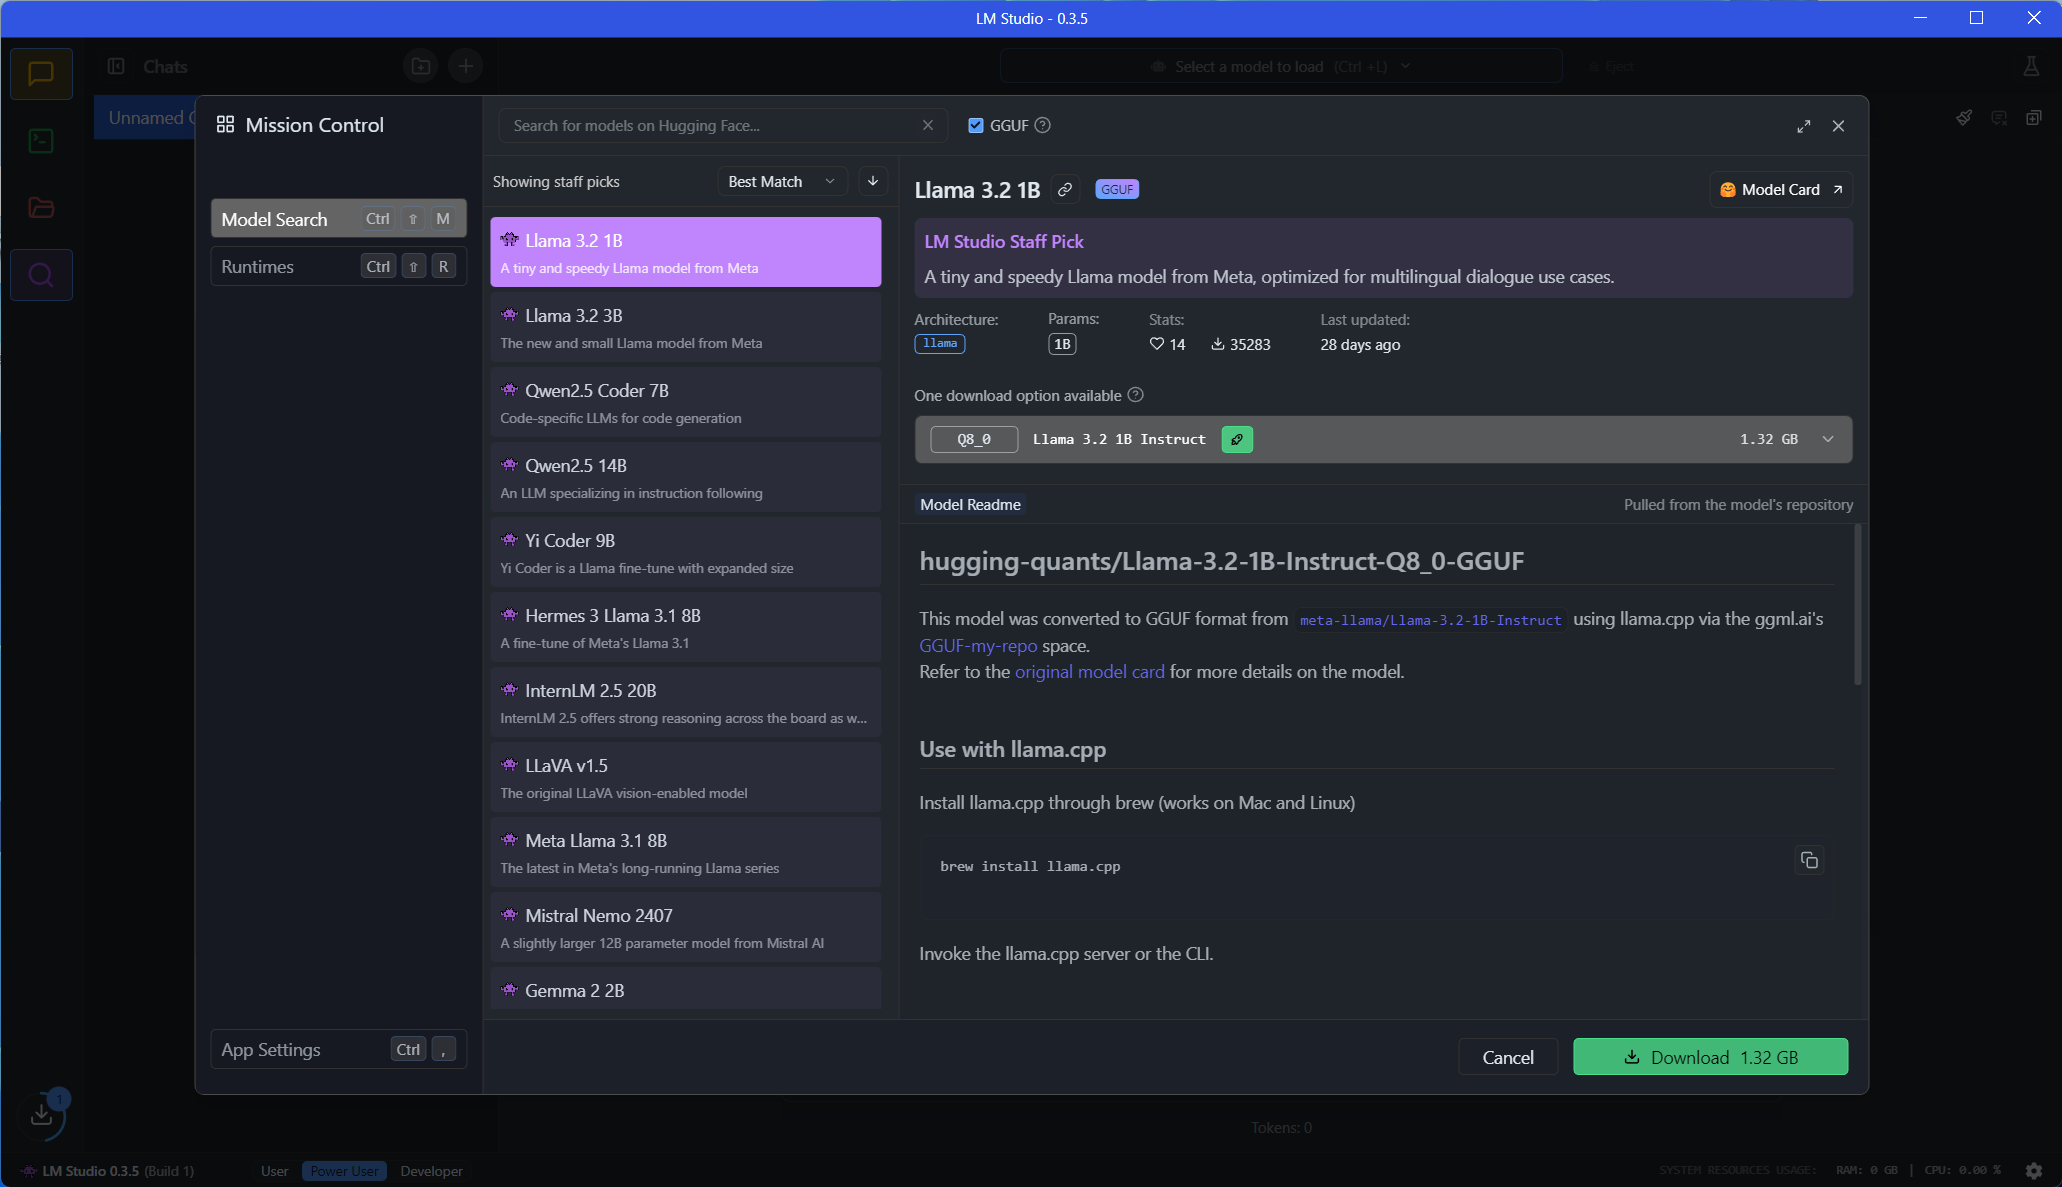This screenshot has height=1187, width=2062.
Task: Open the GGUF-my-repo link
Action: click(978, 646)
